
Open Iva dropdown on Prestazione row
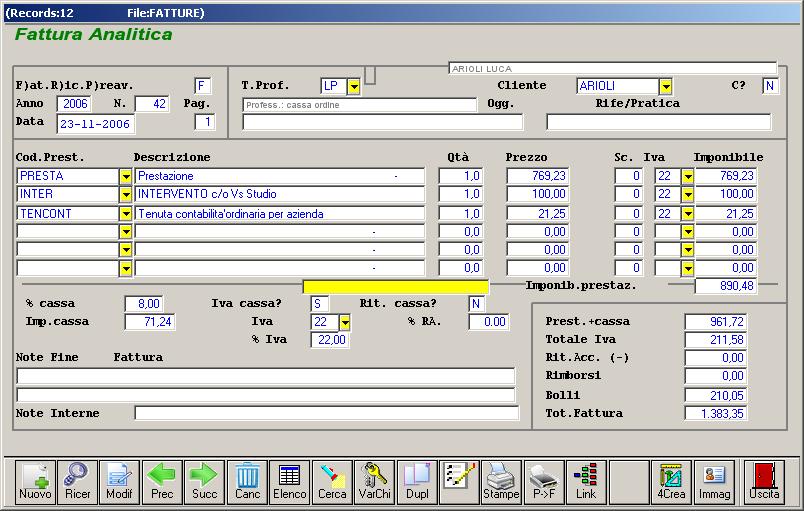click(688, 176)
